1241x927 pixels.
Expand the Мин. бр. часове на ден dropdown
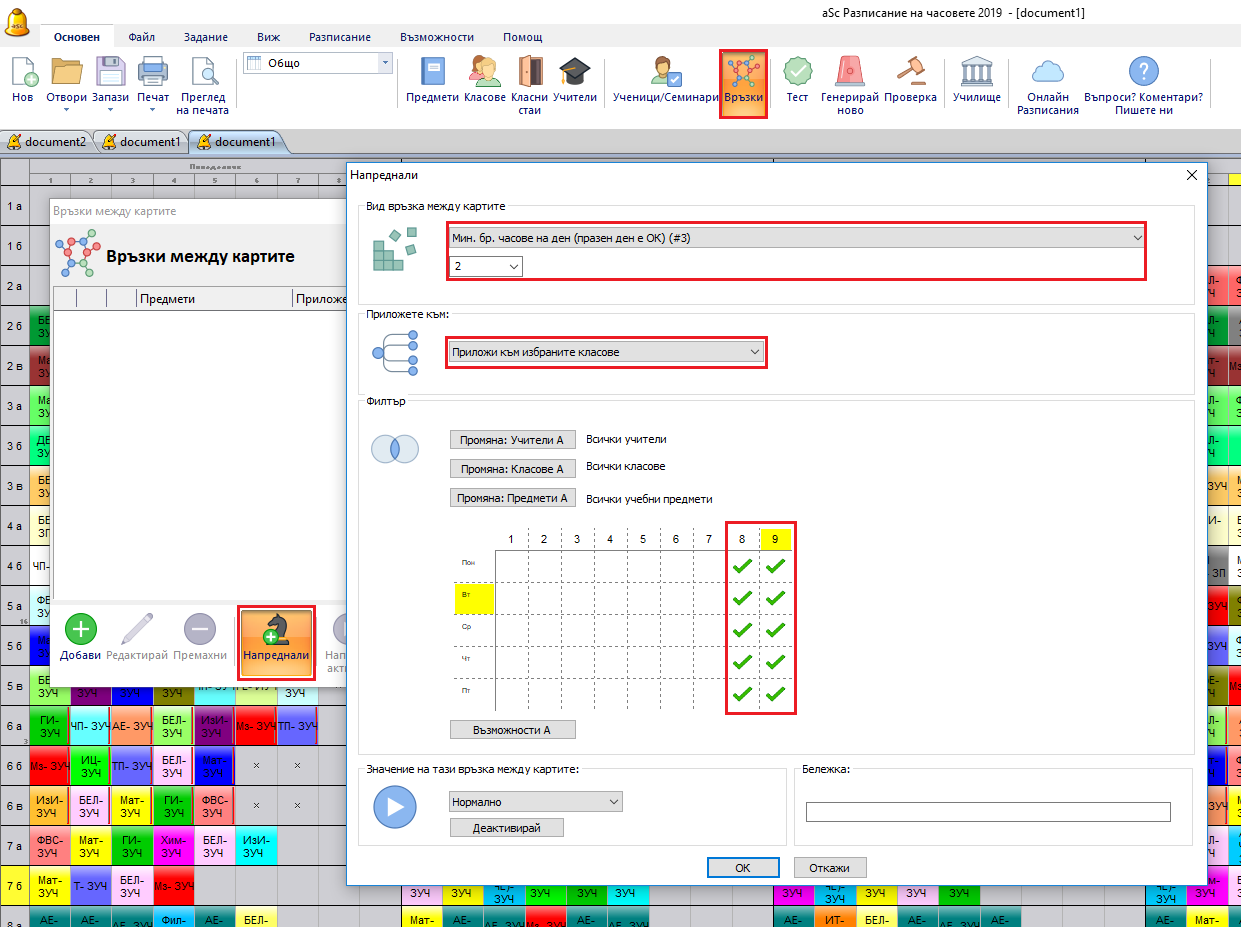tap(795, 238)
